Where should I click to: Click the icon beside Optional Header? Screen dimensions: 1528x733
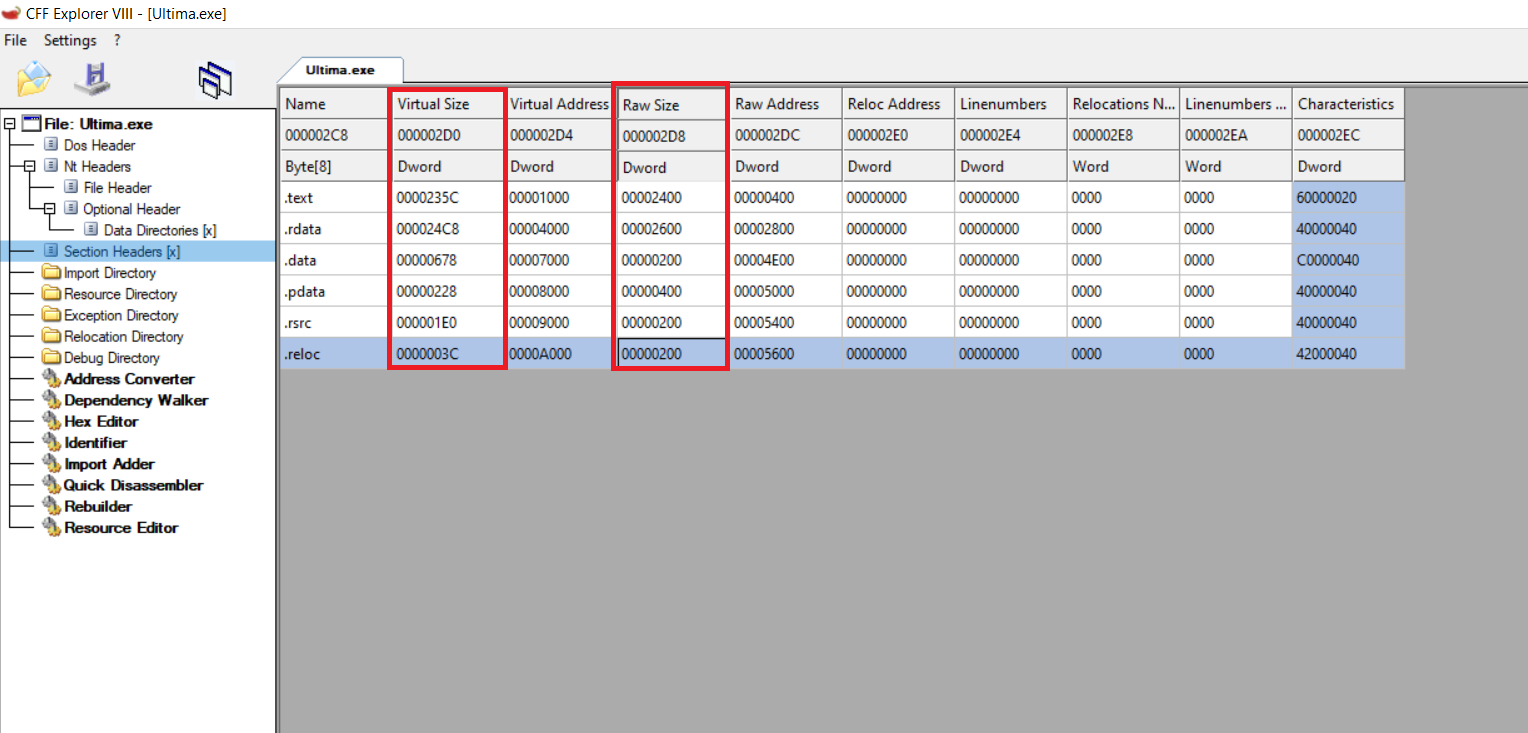point(71,209)
